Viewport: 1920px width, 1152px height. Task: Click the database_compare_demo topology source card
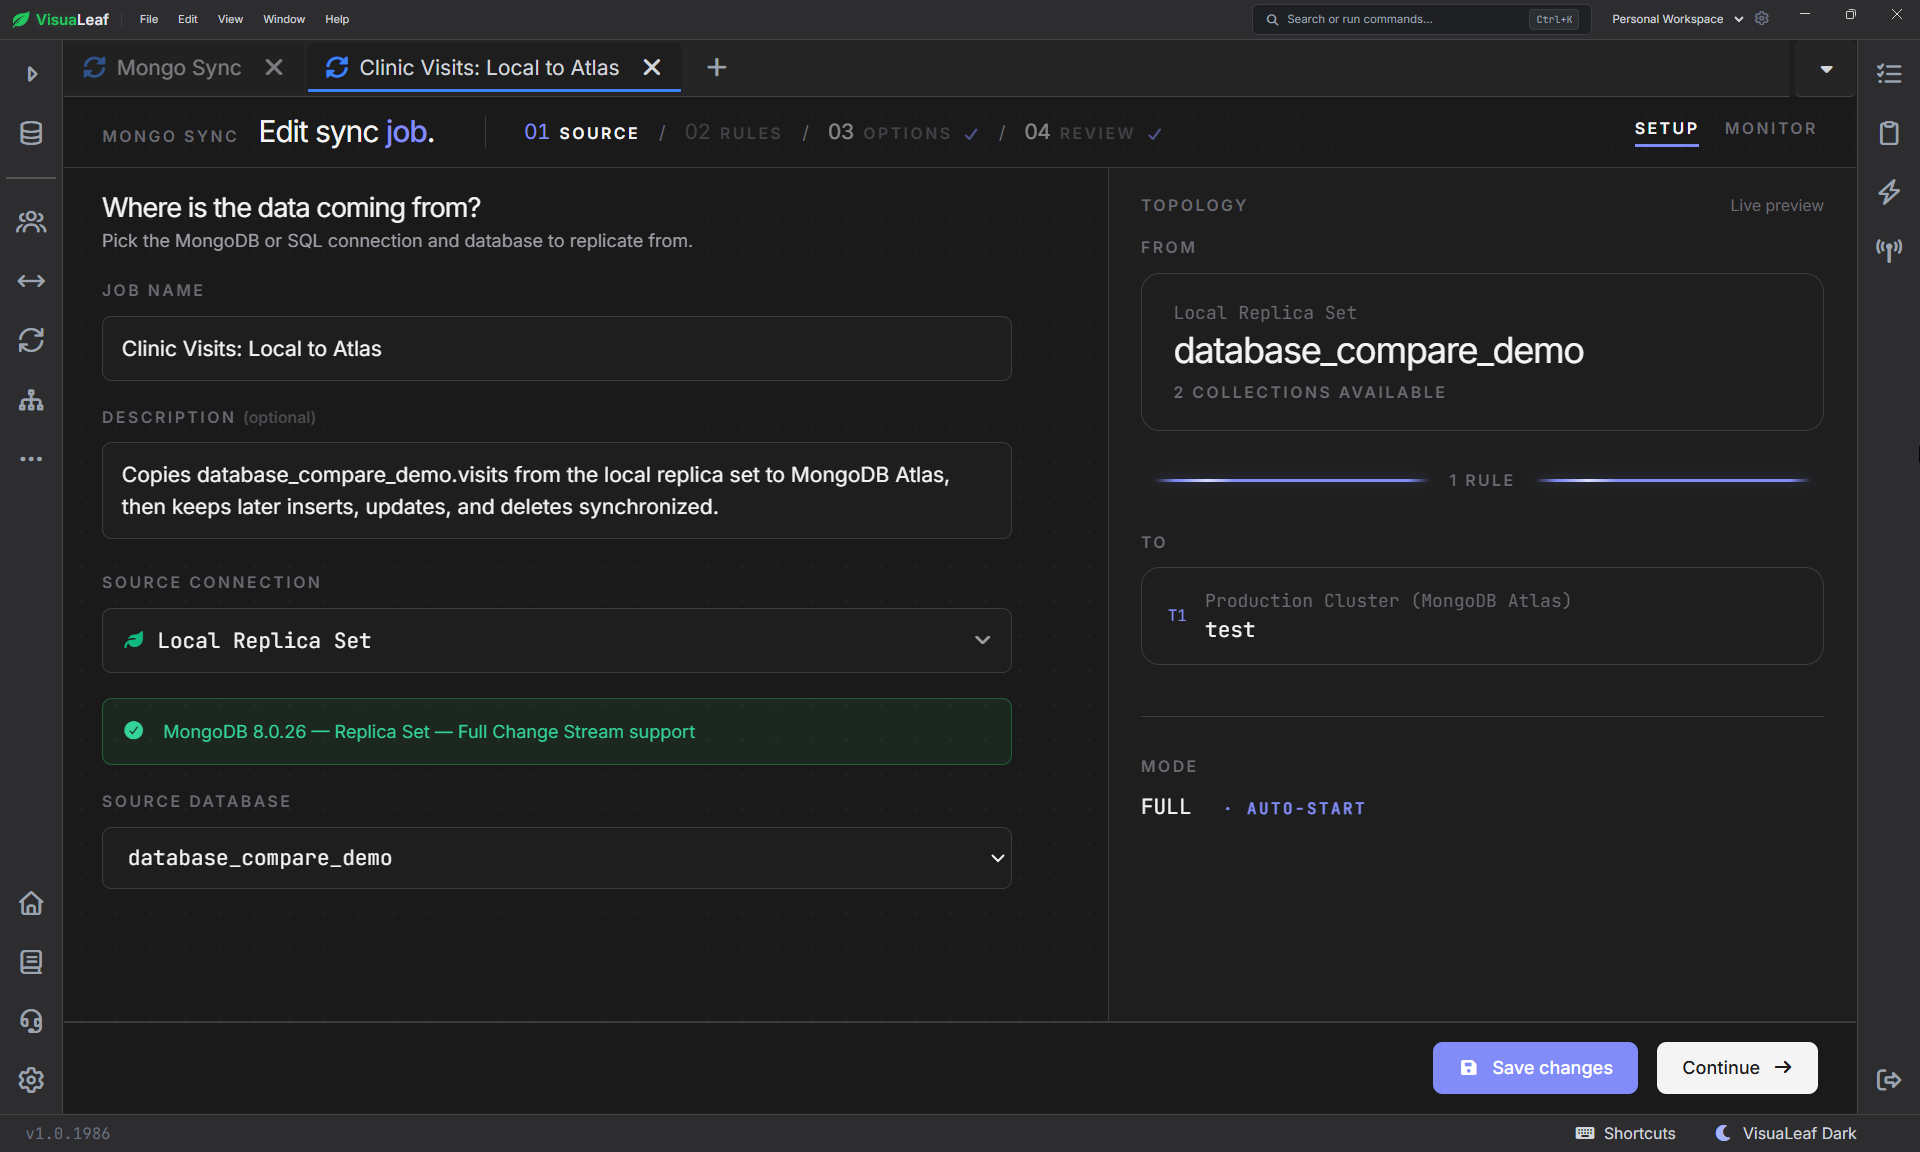pyautogui.click(x=1482, y=352)
